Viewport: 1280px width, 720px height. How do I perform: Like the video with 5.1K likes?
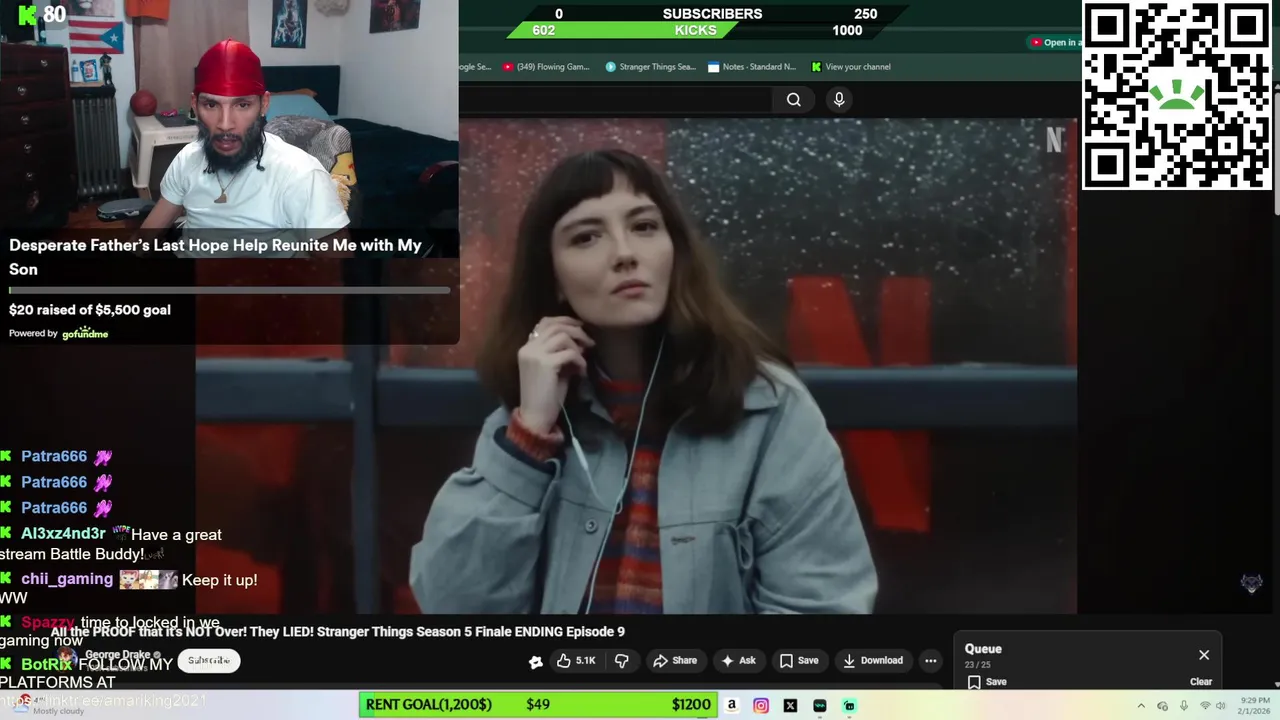click(575, 660)
